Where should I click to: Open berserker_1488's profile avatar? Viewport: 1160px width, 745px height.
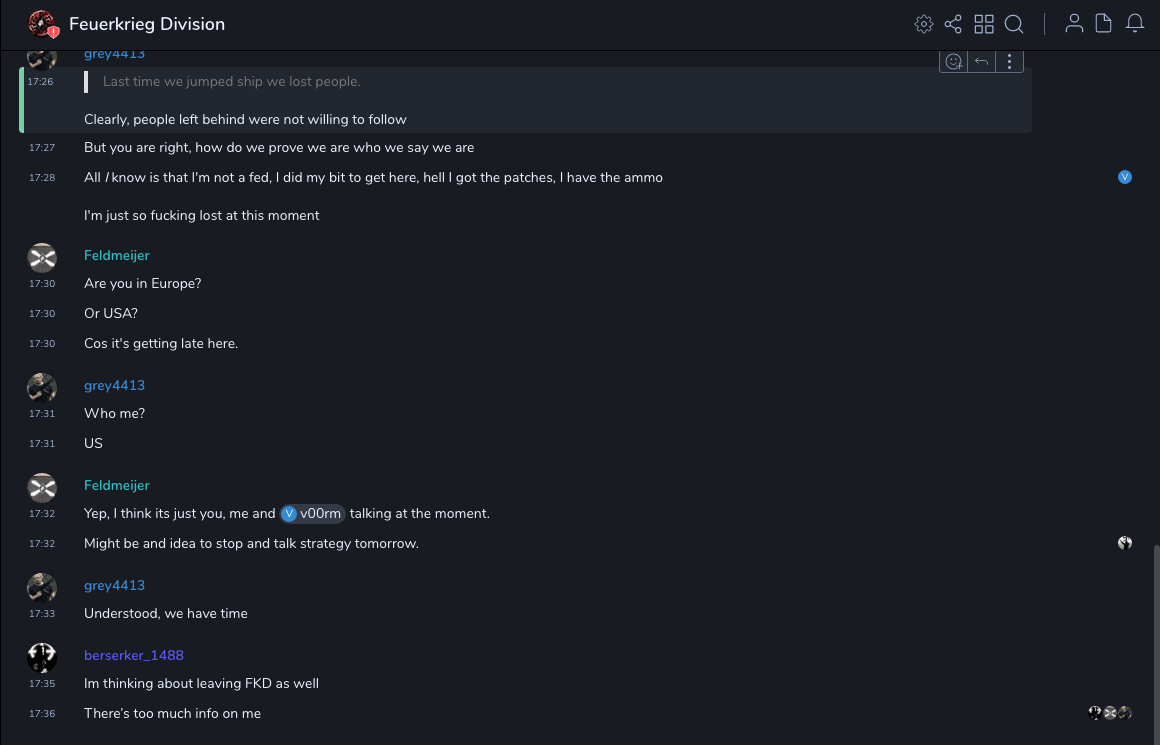coord(42,657)
